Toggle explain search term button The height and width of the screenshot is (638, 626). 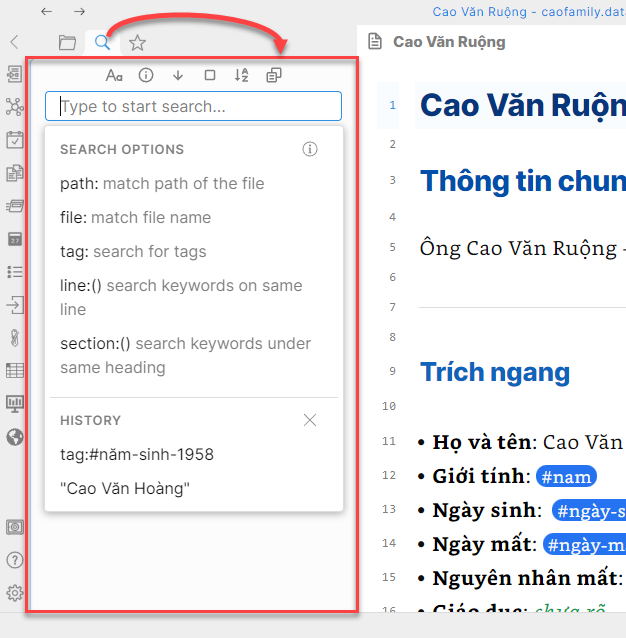146,75
